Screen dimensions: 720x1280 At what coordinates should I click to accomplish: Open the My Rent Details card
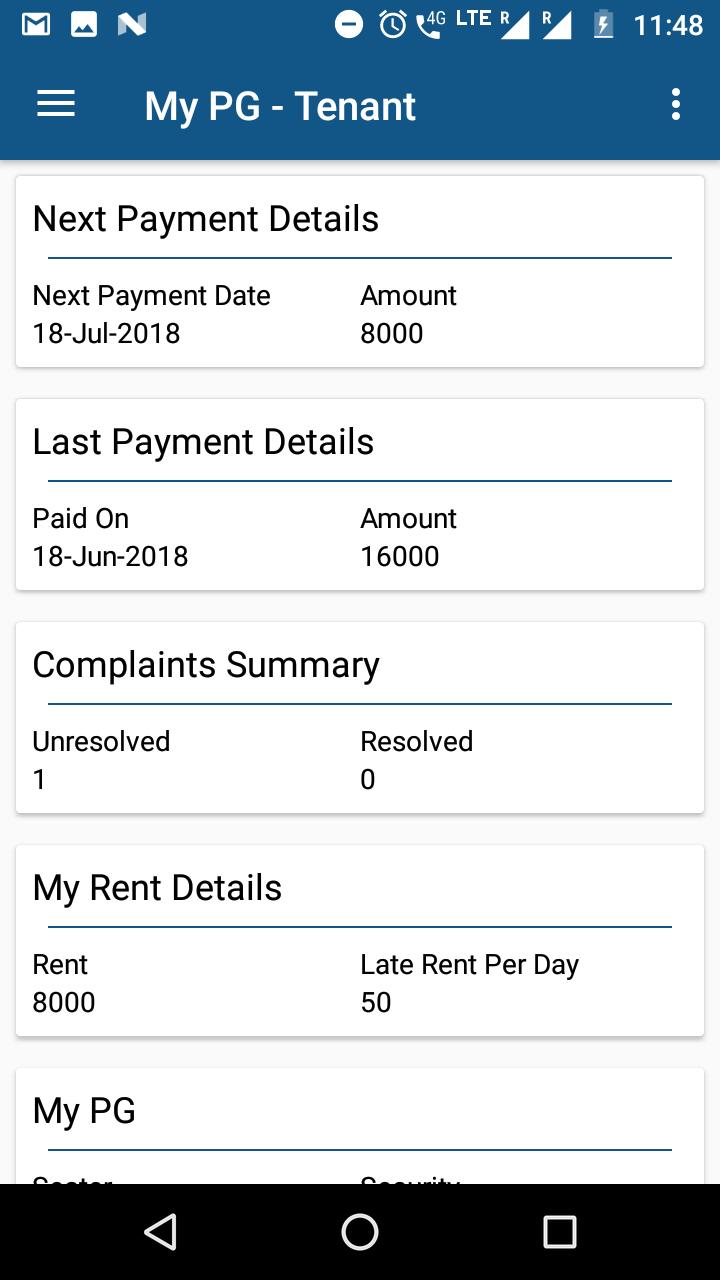pos(360,941)
